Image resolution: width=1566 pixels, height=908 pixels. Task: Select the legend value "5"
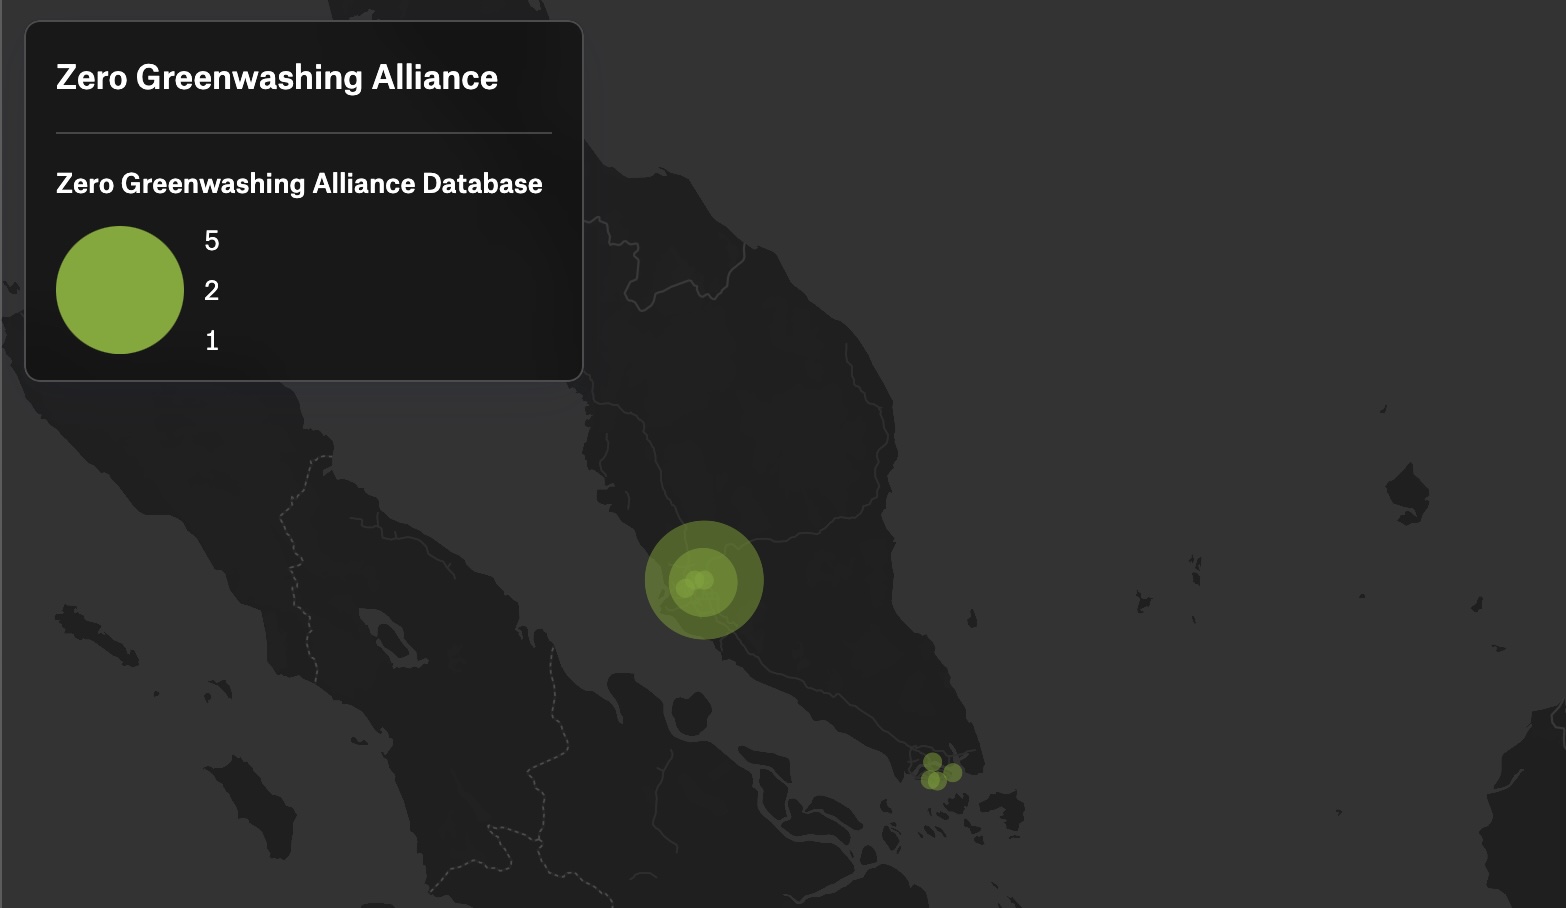point(211,241)
